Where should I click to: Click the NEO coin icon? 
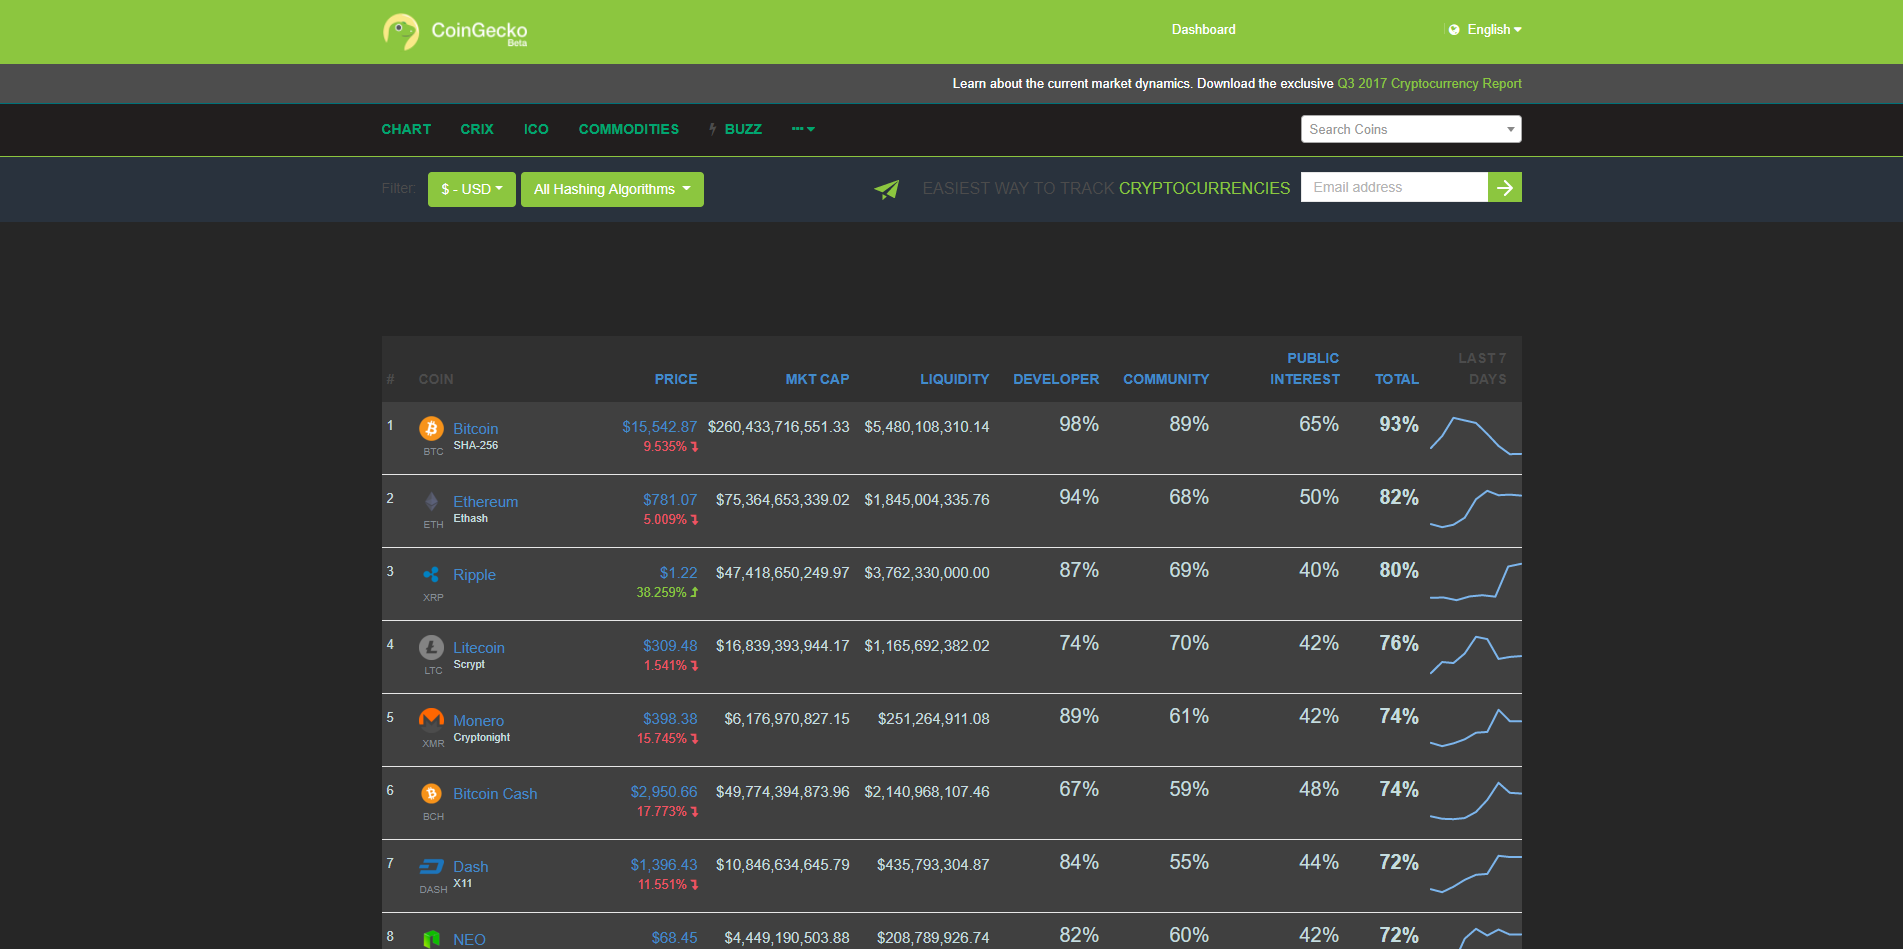tap(431, 940)
